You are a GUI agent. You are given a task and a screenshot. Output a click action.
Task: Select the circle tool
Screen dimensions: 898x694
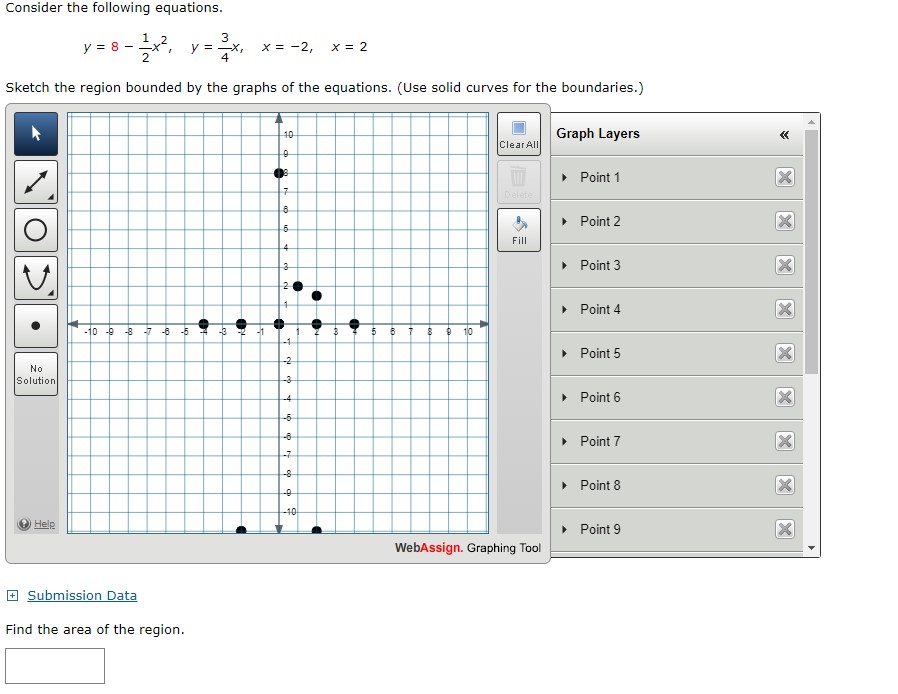[x=36, y=230]
